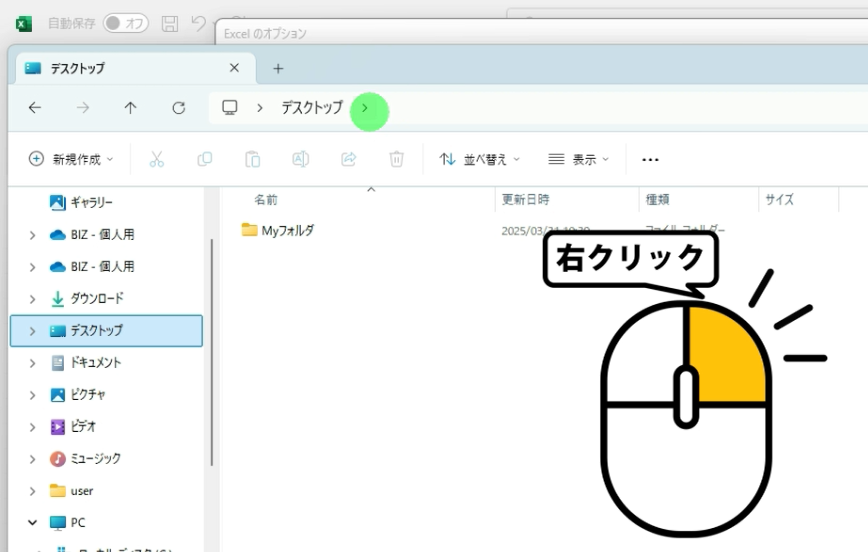
Task: Expand chevron after PC icon in address bar
Action: coord(260,107)
